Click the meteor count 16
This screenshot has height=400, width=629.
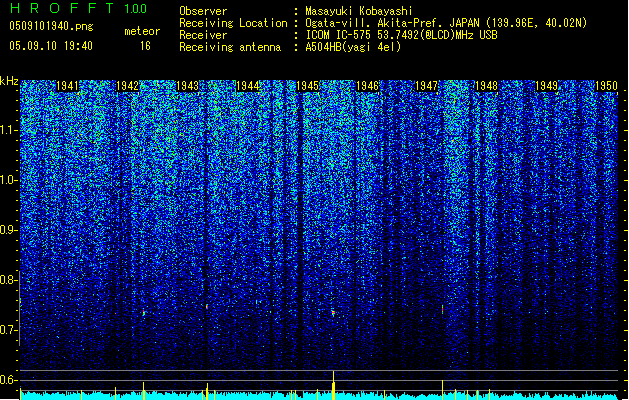click(145, 46)
